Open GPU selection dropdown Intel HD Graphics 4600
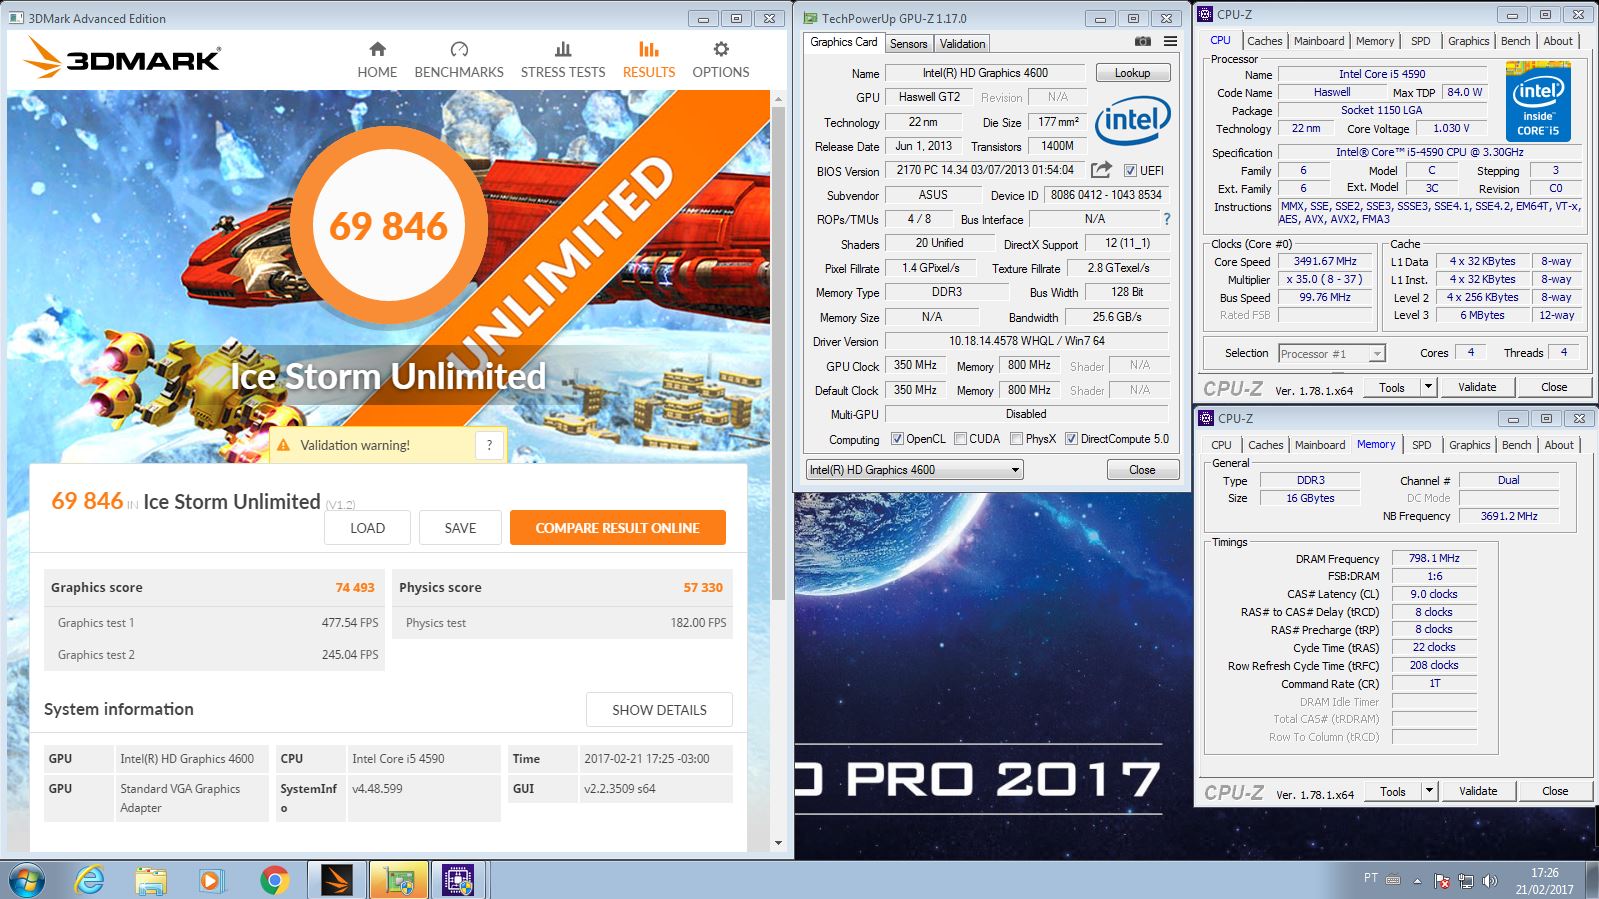 point(914,470)
